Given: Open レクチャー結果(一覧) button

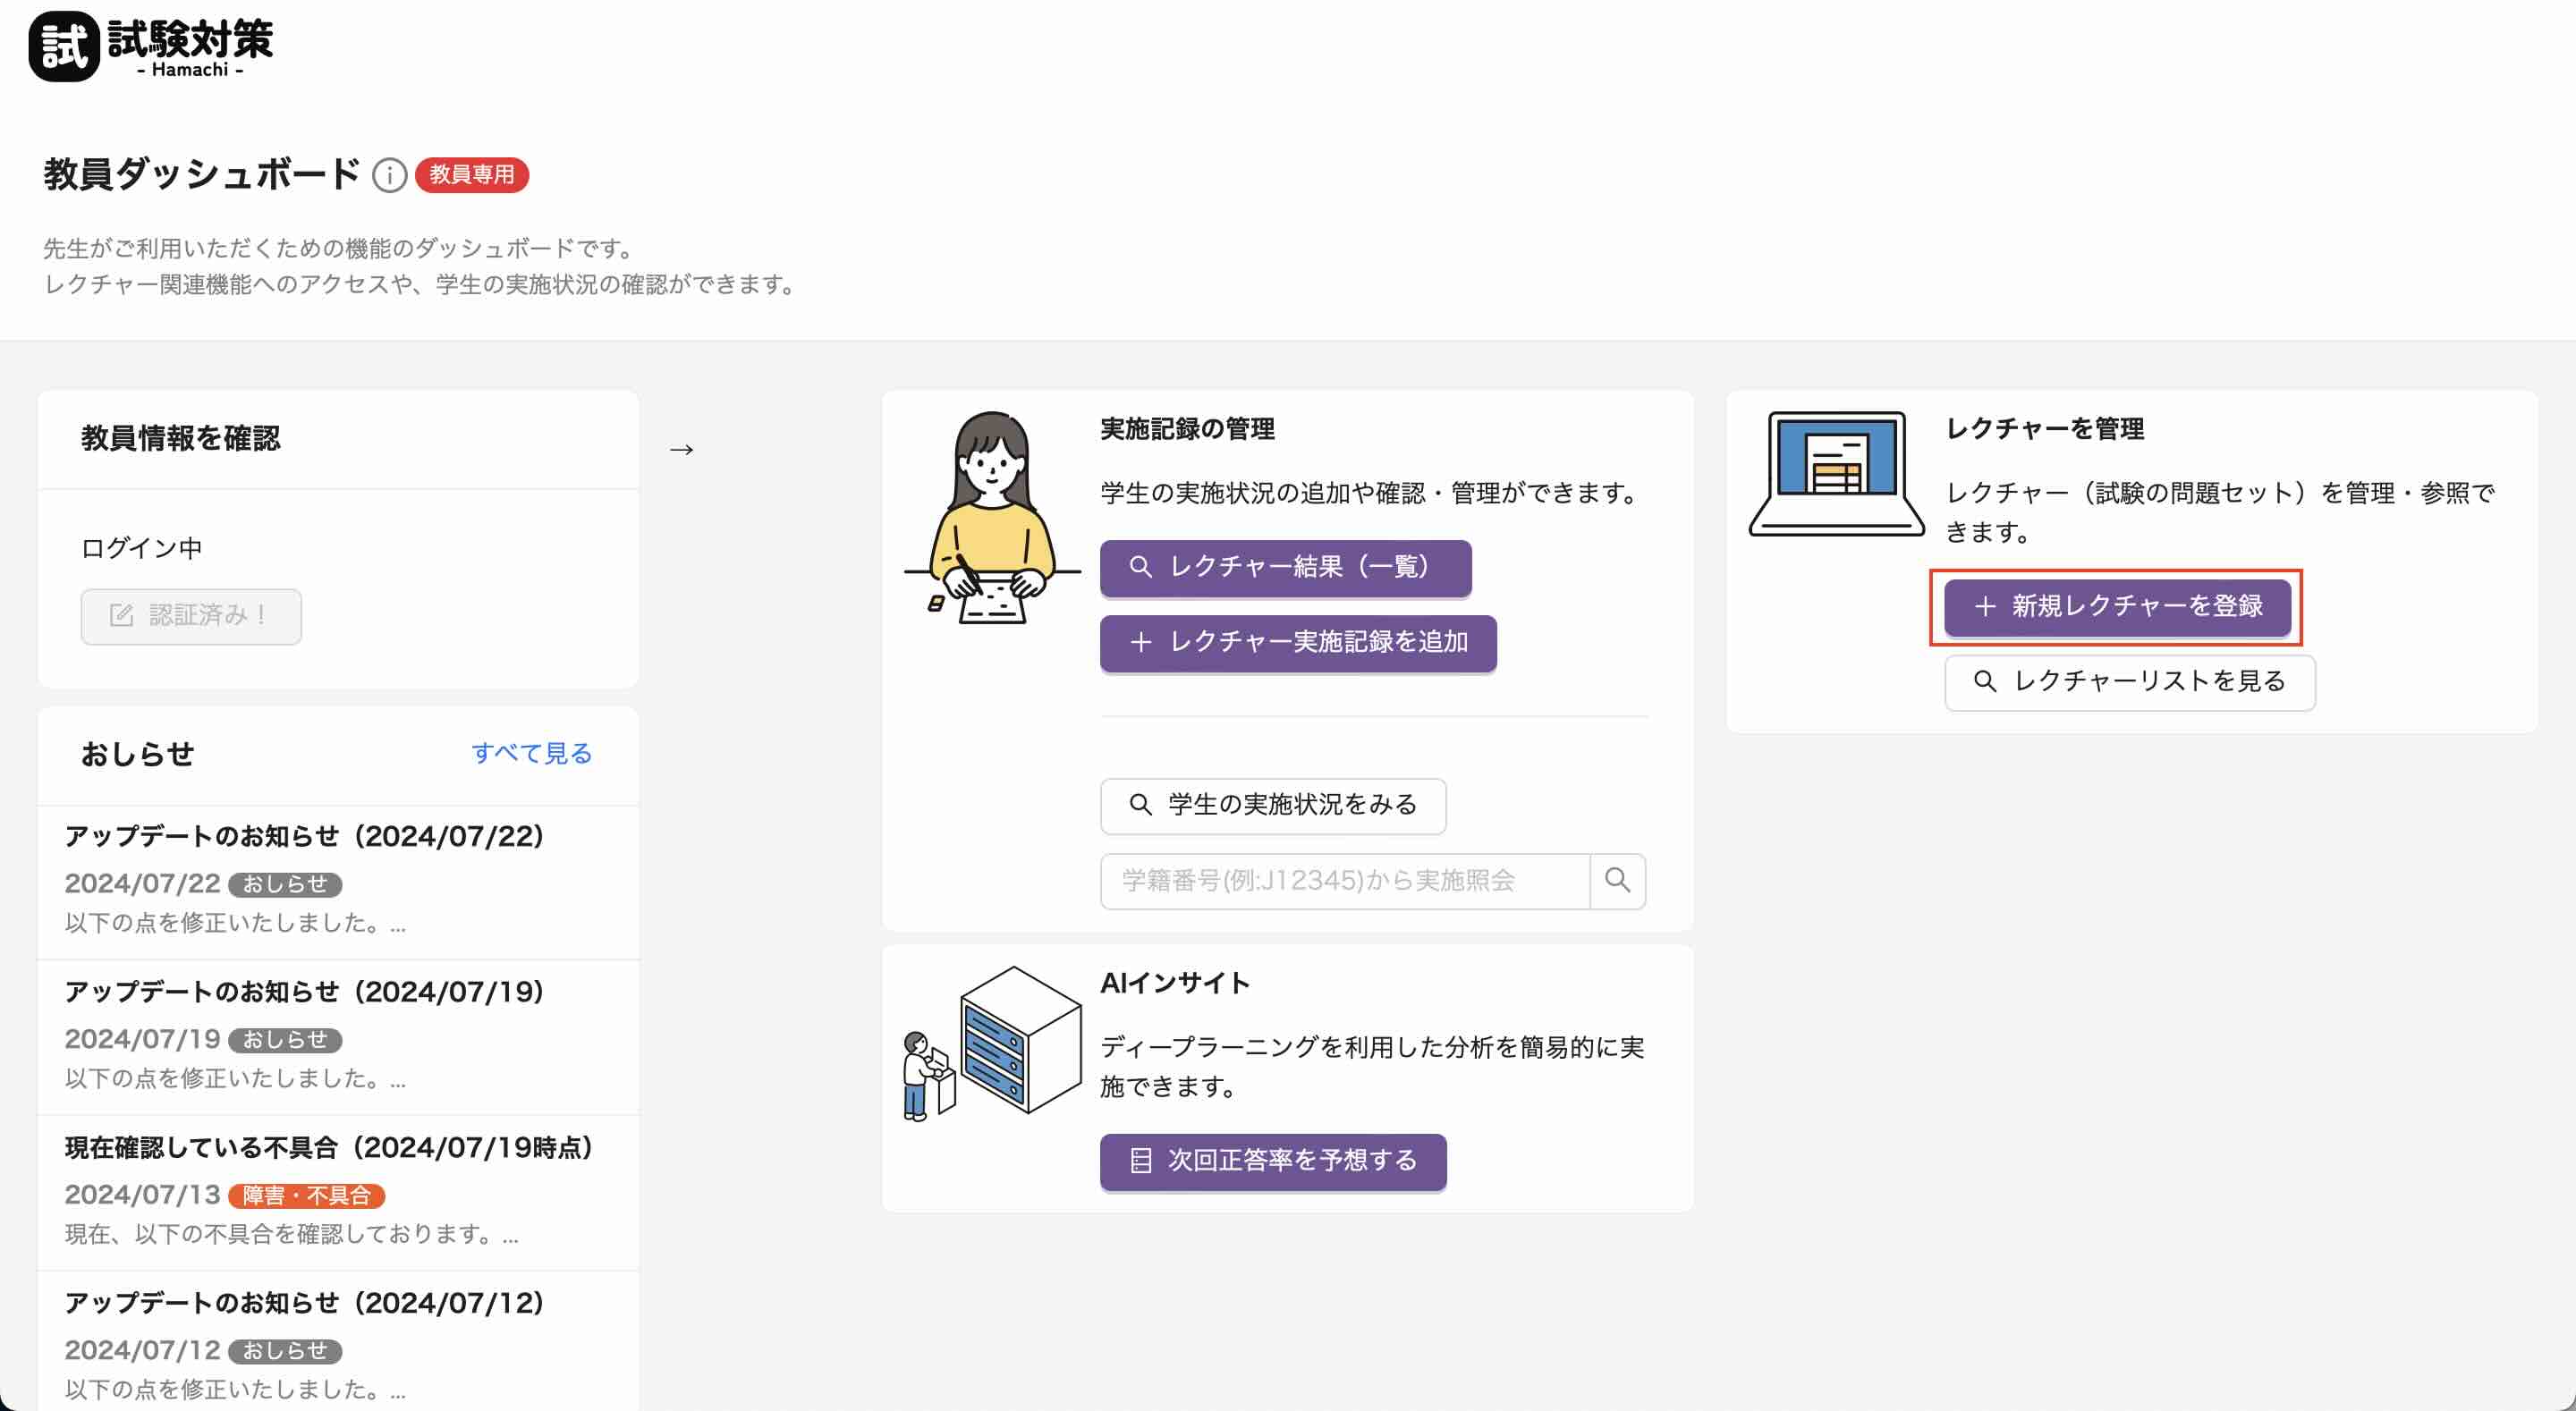Looking at the screenshot, I should pos(1285,567).
